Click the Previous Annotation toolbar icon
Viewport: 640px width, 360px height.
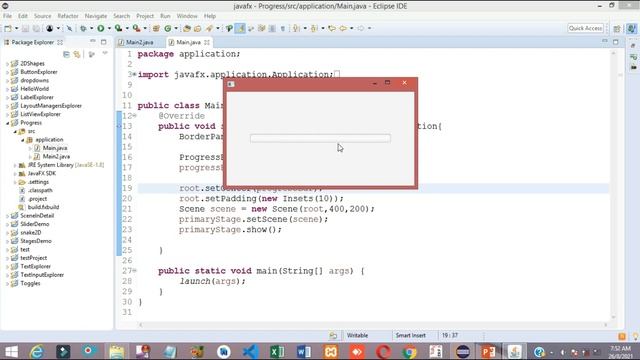pyautogui.click(x=314, y=28)
